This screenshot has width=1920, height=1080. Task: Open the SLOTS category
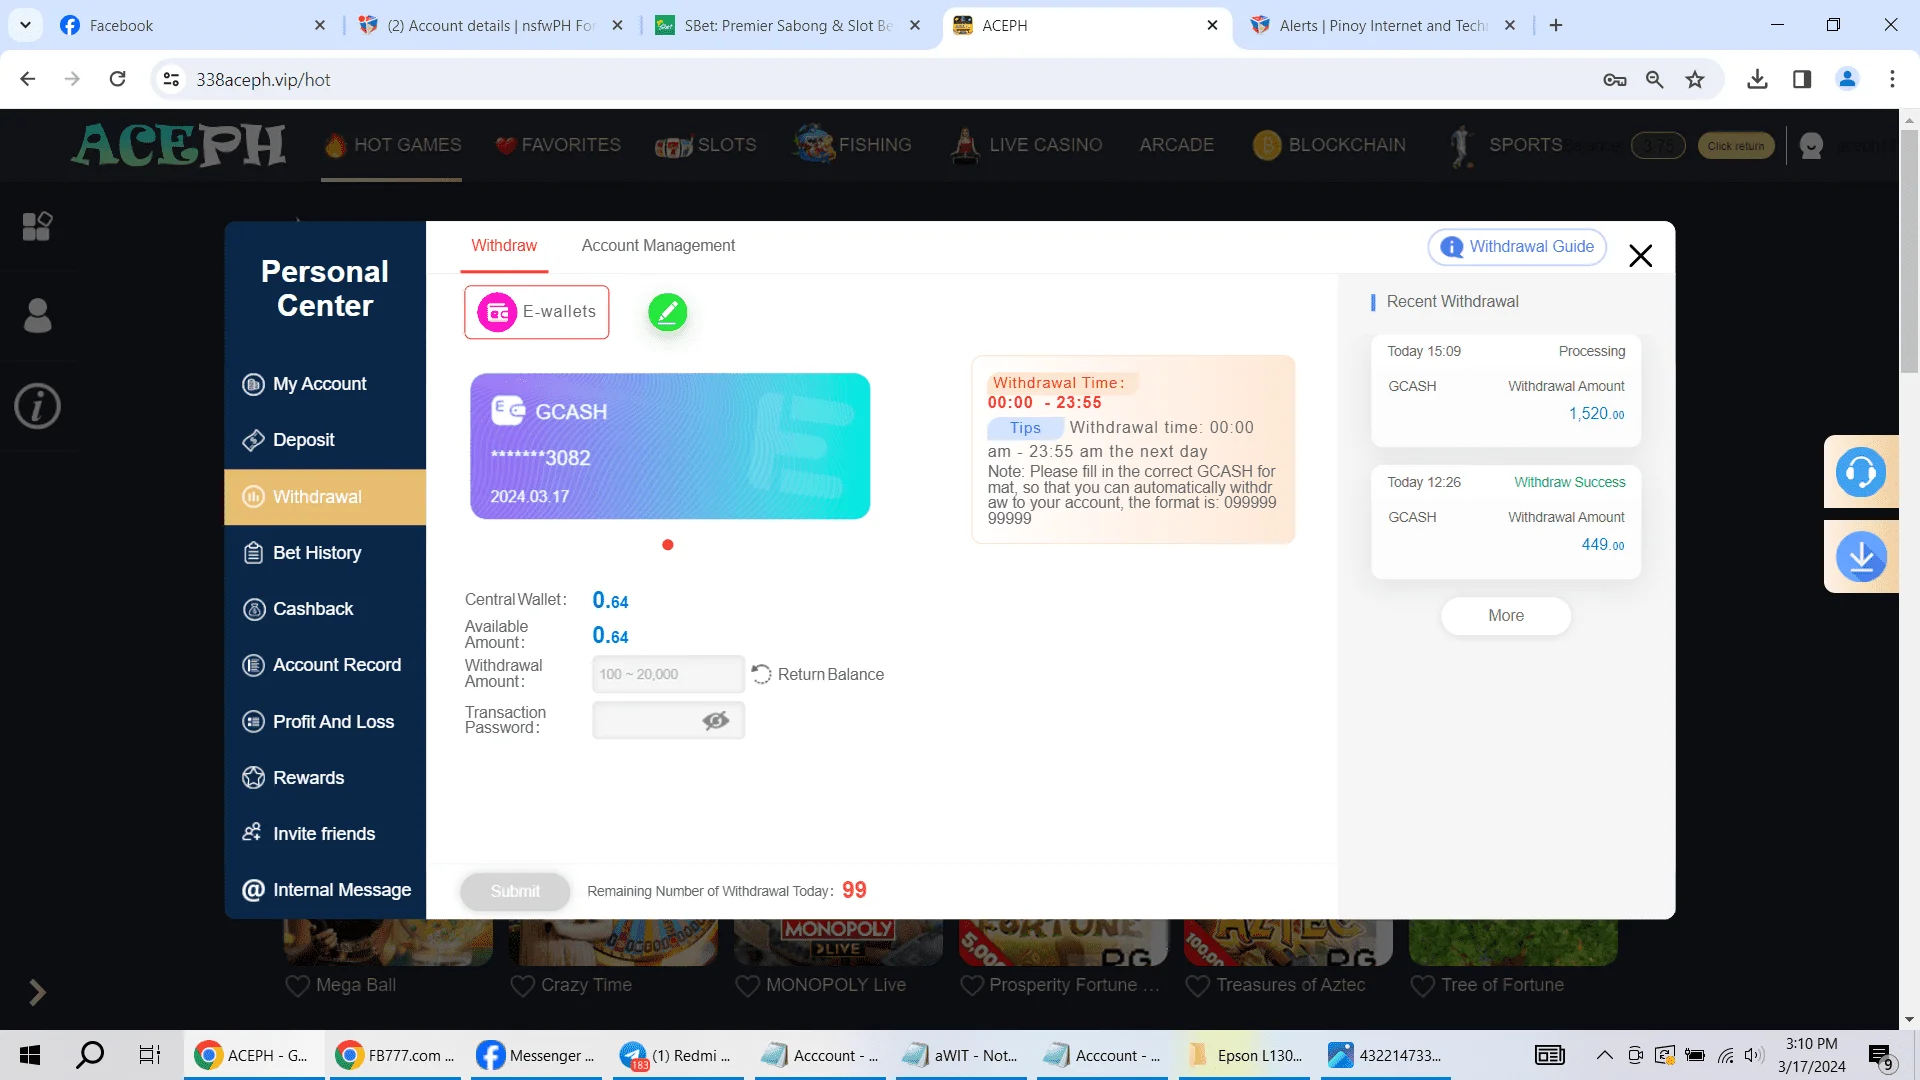click(x=705, y=145)
